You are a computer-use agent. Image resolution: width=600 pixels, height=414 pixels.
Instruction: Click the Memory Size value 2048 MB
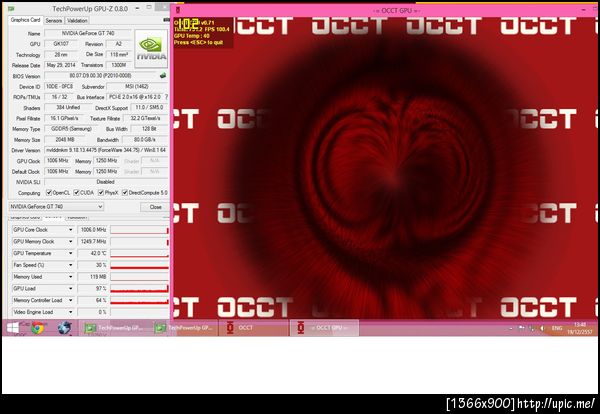(67, 140)
